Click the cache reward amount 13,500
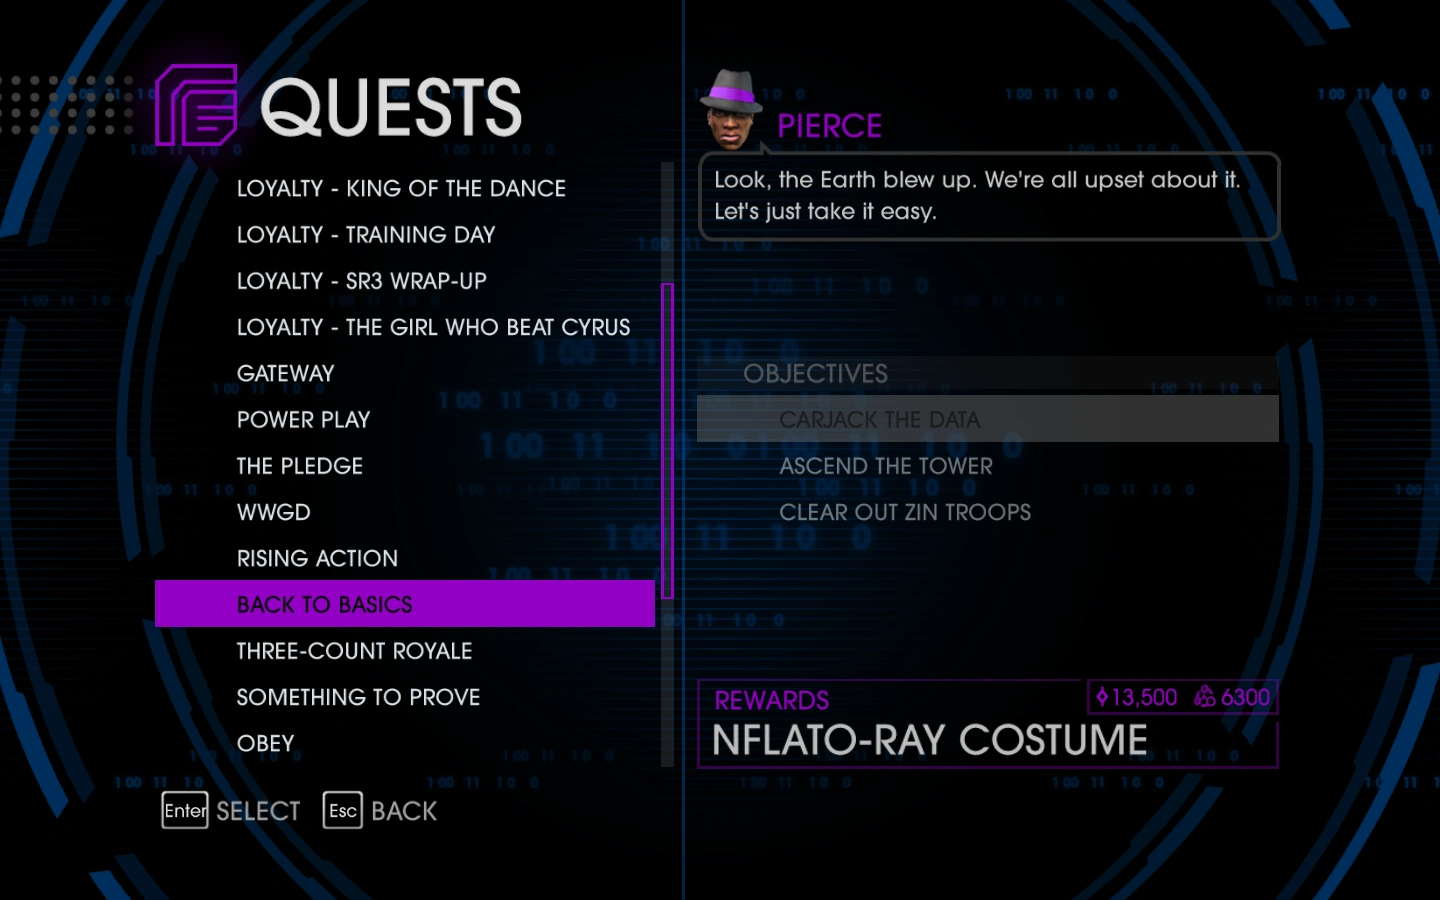 coord(1137,697)
